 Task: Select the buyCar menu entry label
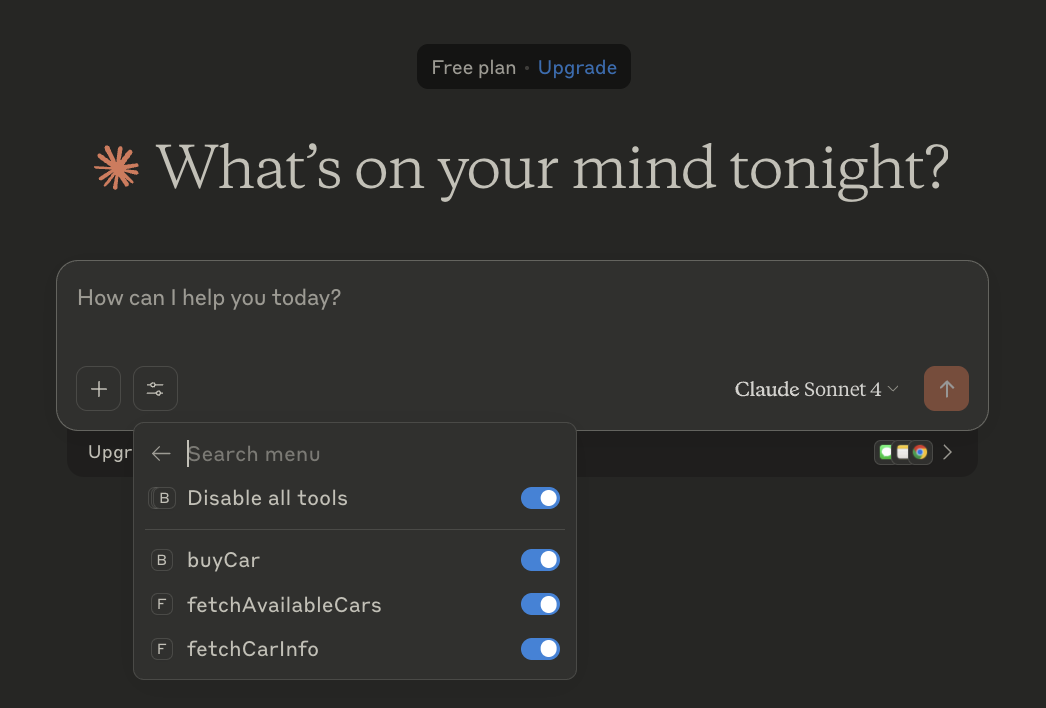[x=223, y=560]
